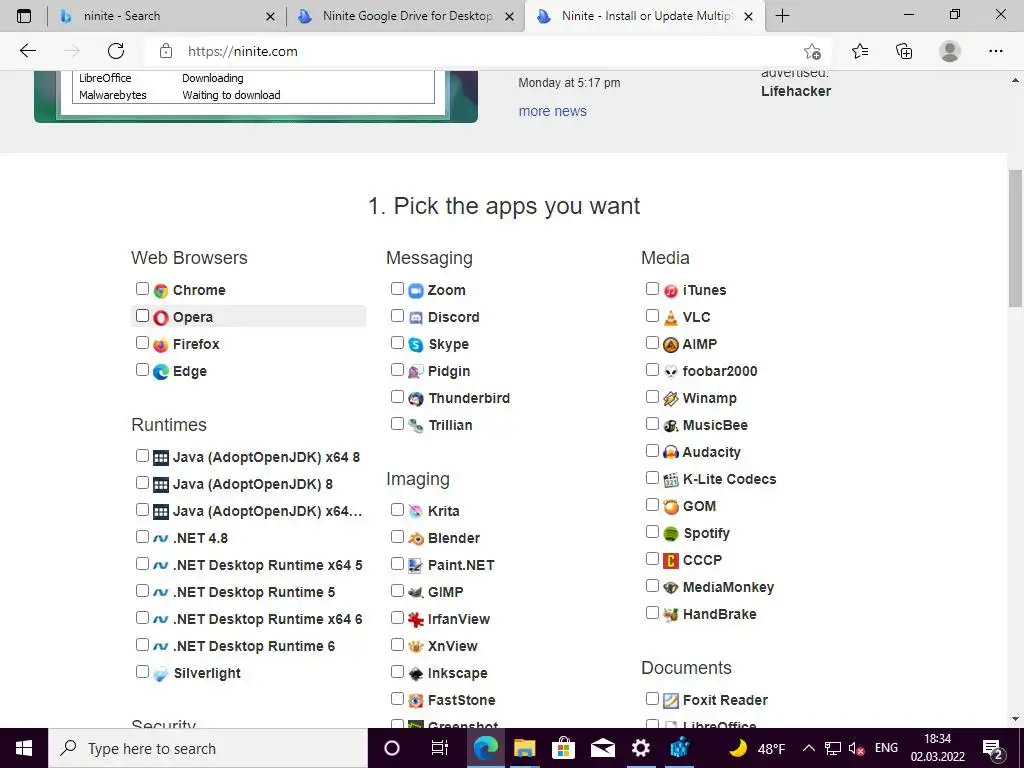Open the weather 48°F widget
The height and width of the screenshot is (768, 1024).
pos(758,748)
